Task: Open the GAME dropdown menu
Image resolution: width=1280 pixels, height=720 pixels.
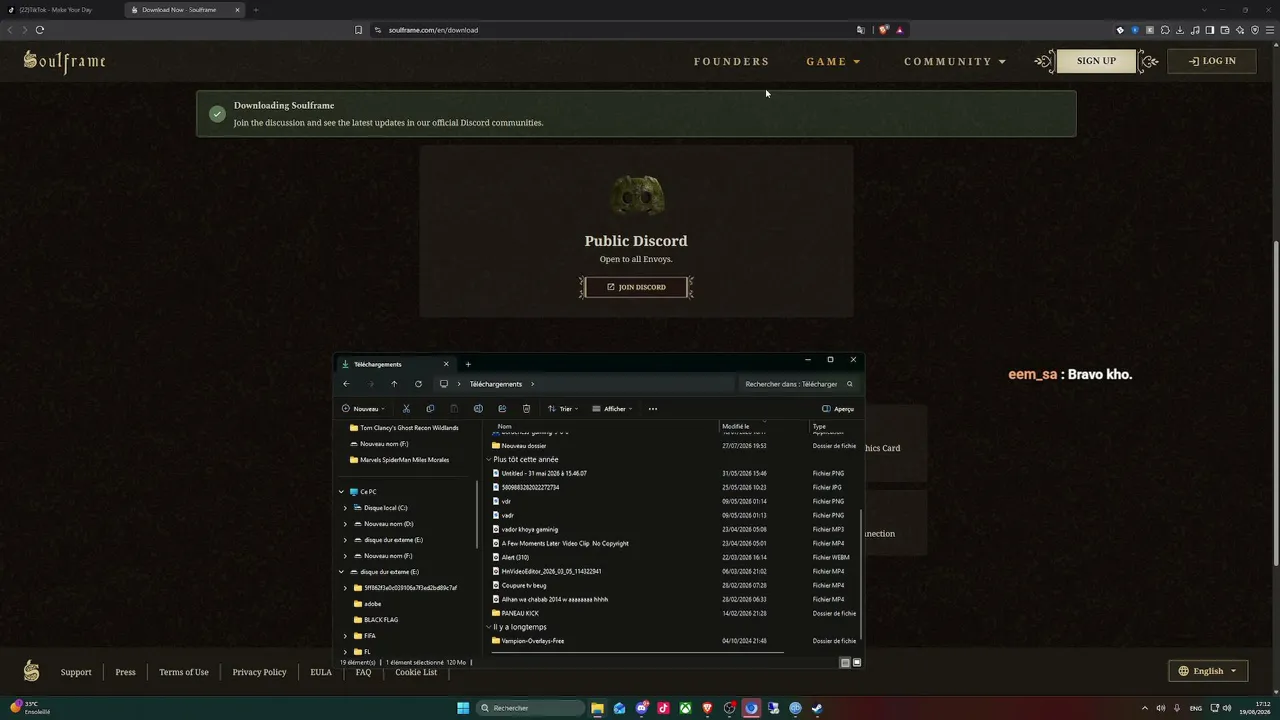Action: pyautogui.click(x=833, y=62)
